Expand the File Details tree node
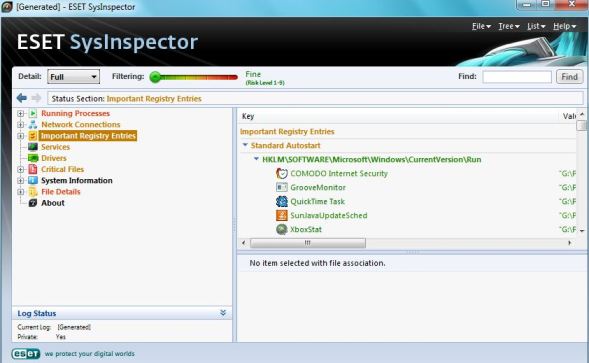This screenshot has height=363, width=589. click(x=21, y=192)
